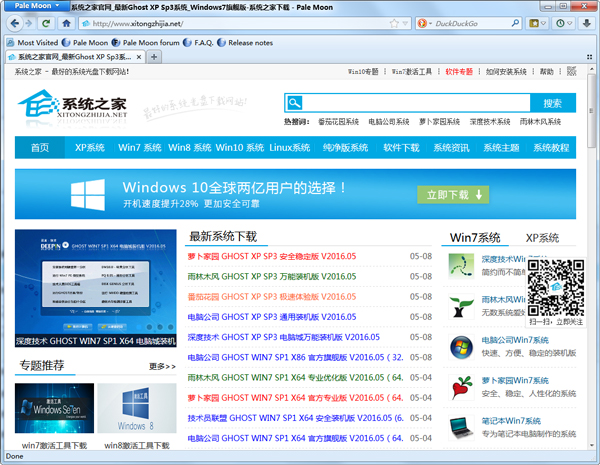Open the bookmarks menu toolbar icon
The image size is (600, 465).
pyautogui.click(x=533, y=23)
